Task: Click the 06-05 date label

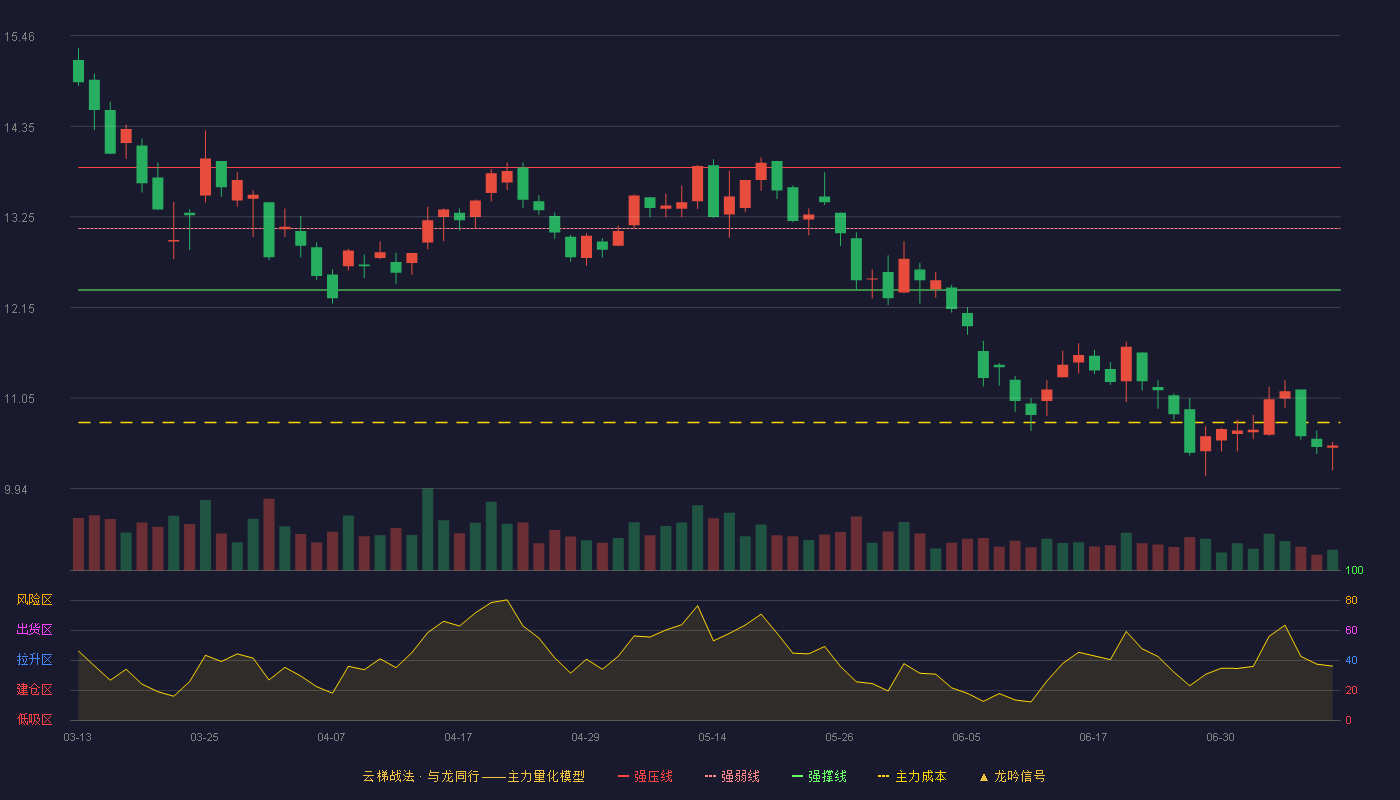Action: (x=966, y=737)
